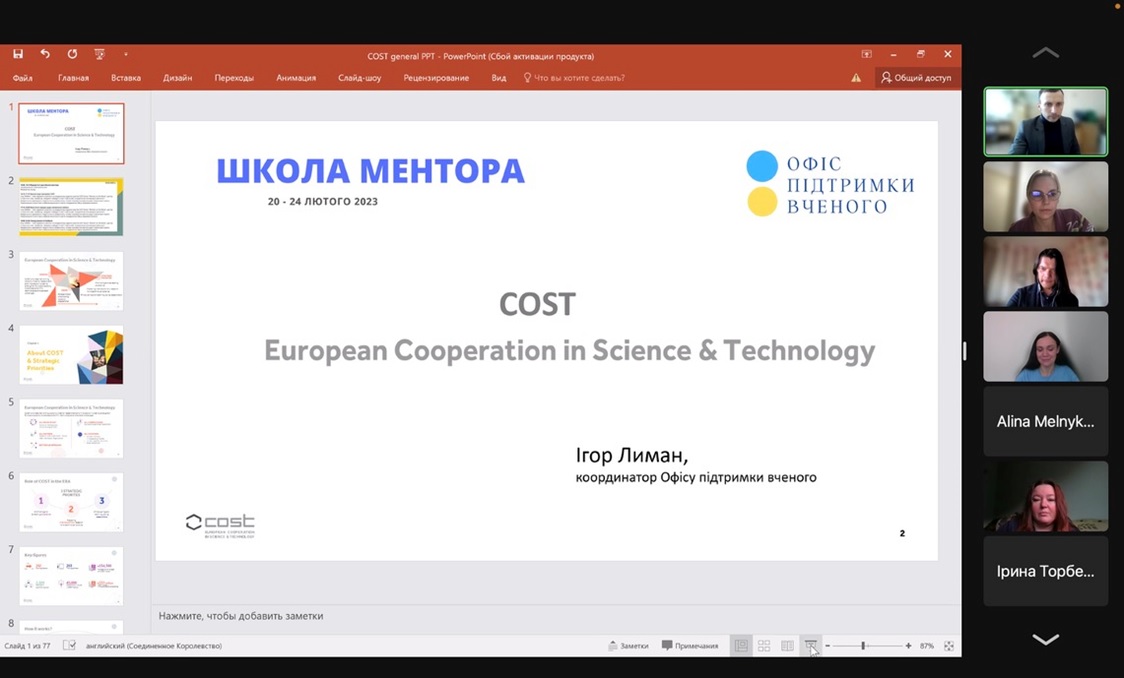This screenshot has height=678, width=1124.
Task: Click the activation warning triangle icon
Action: 856,77
